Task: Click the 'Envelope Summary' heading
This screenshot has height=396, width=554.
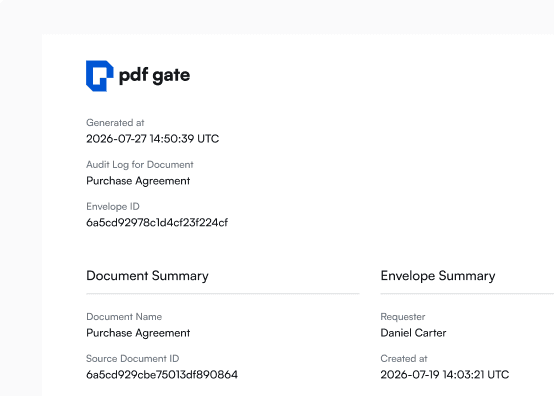Action: click(438, 276)
